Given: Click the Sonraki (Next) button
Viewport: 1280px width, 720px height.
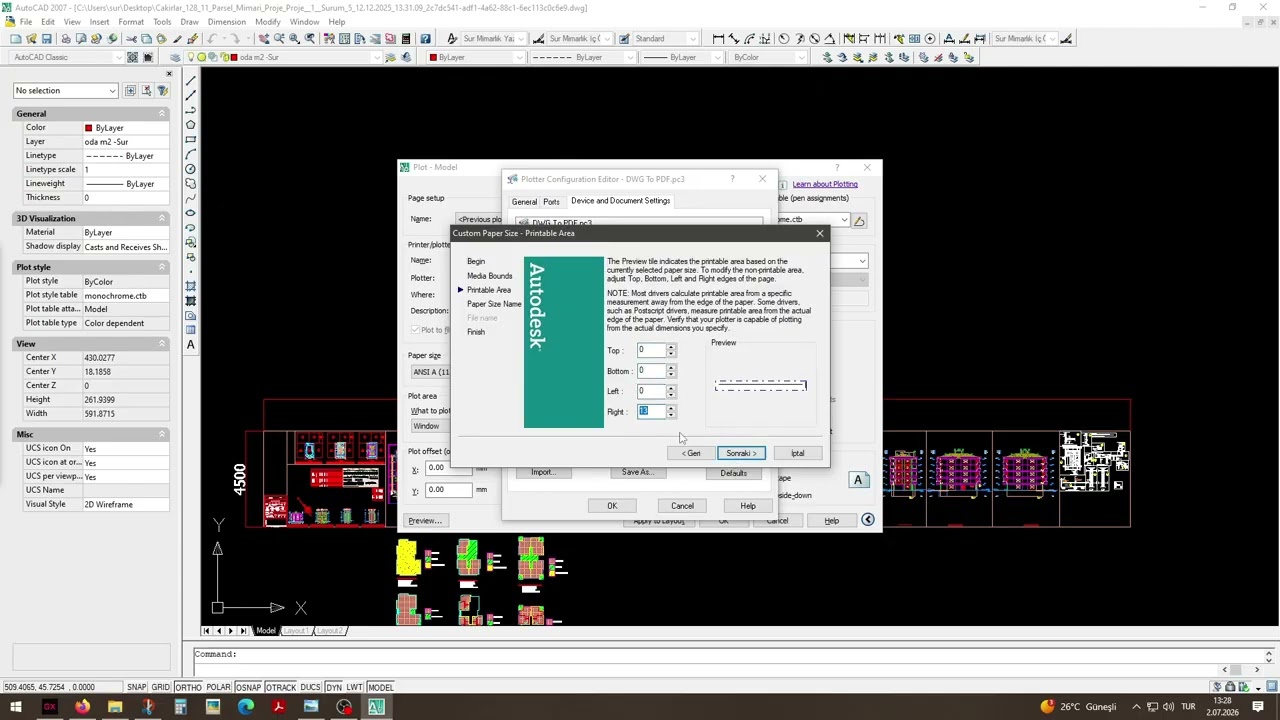Looking at the screenshot, I should pos(741,453).
